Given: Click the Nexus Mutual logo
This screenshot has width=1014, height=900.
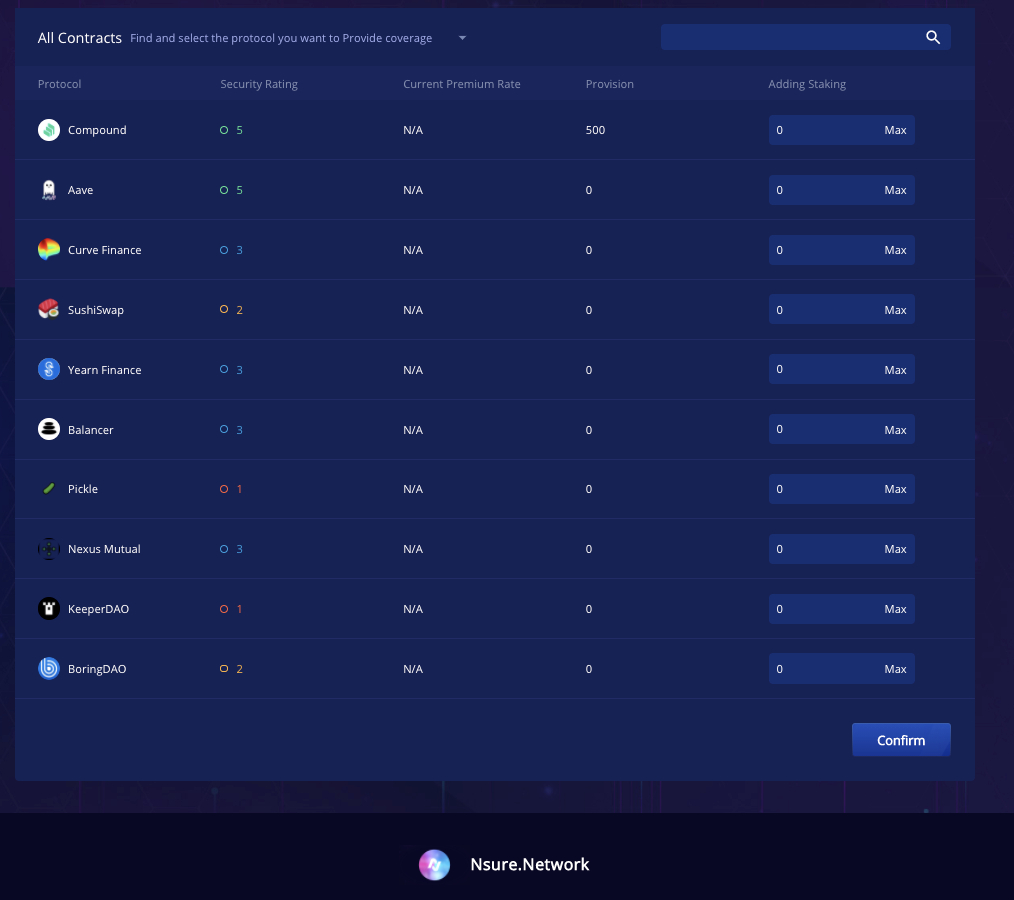Looking at the screenshot, I should point(49,549).
